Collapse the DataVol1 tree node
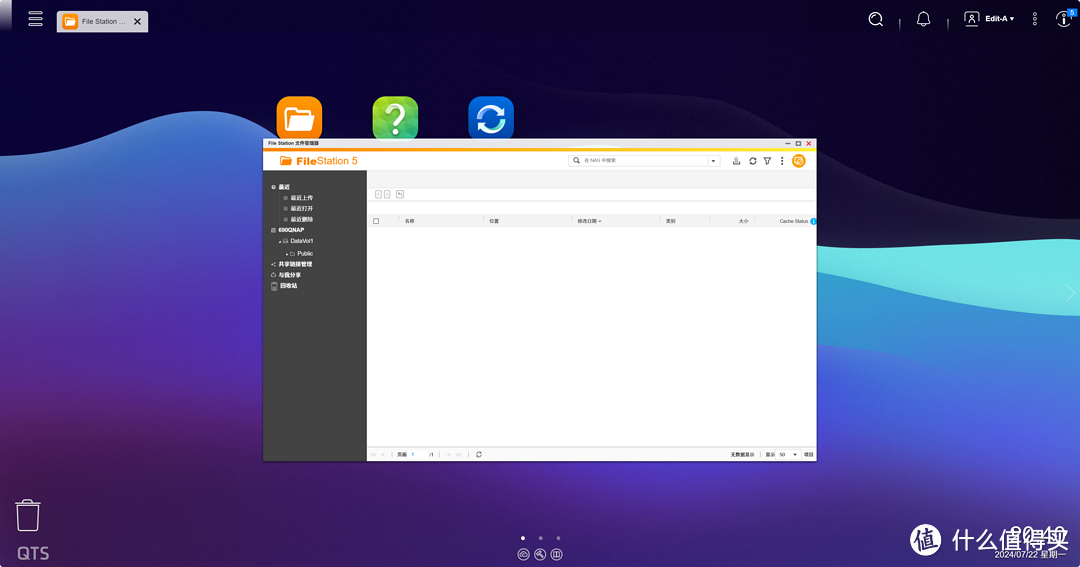Image resolution: width=1080 pixels, height=567 pixels. pyautogui.click(x=280, y=242)
